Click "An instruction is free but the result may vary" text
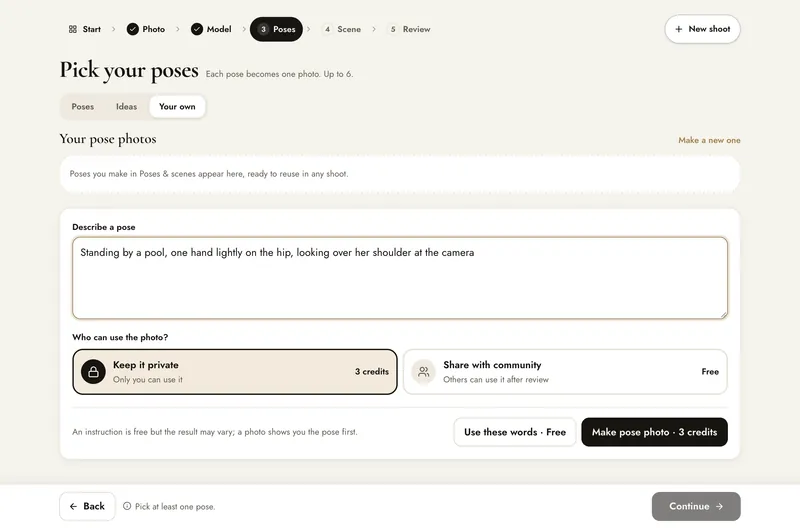 pyautogui.click(x=215, y=432)
